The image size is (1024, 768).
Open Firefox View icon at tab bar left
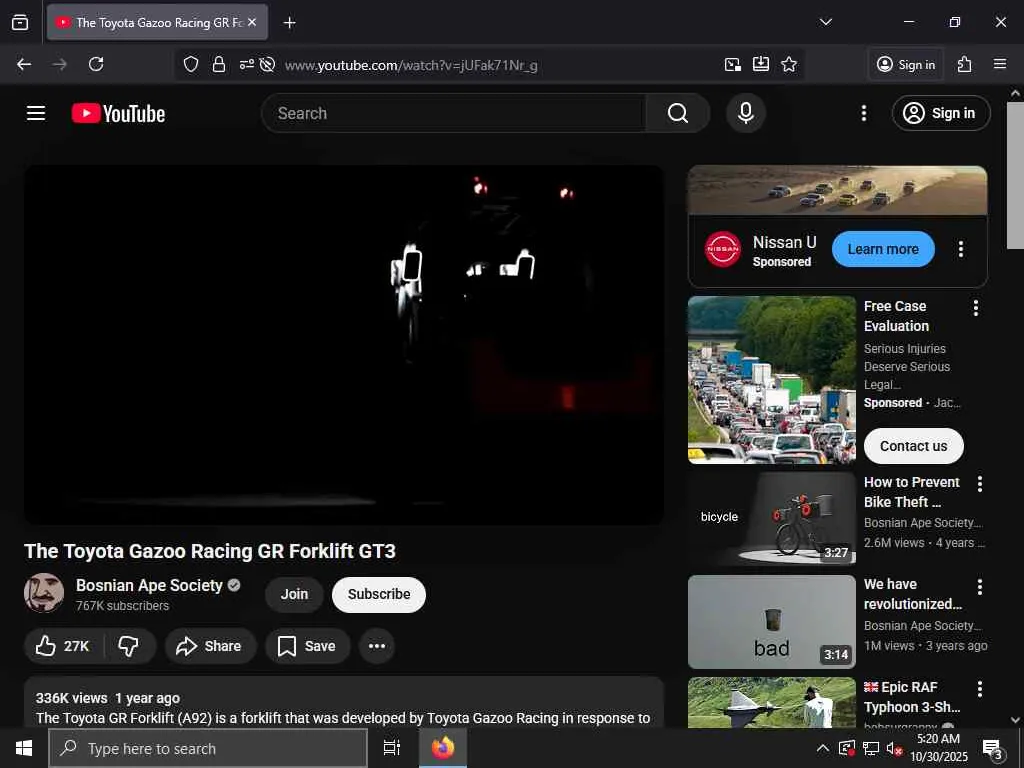pyautogui.click(x=20, y=22)
